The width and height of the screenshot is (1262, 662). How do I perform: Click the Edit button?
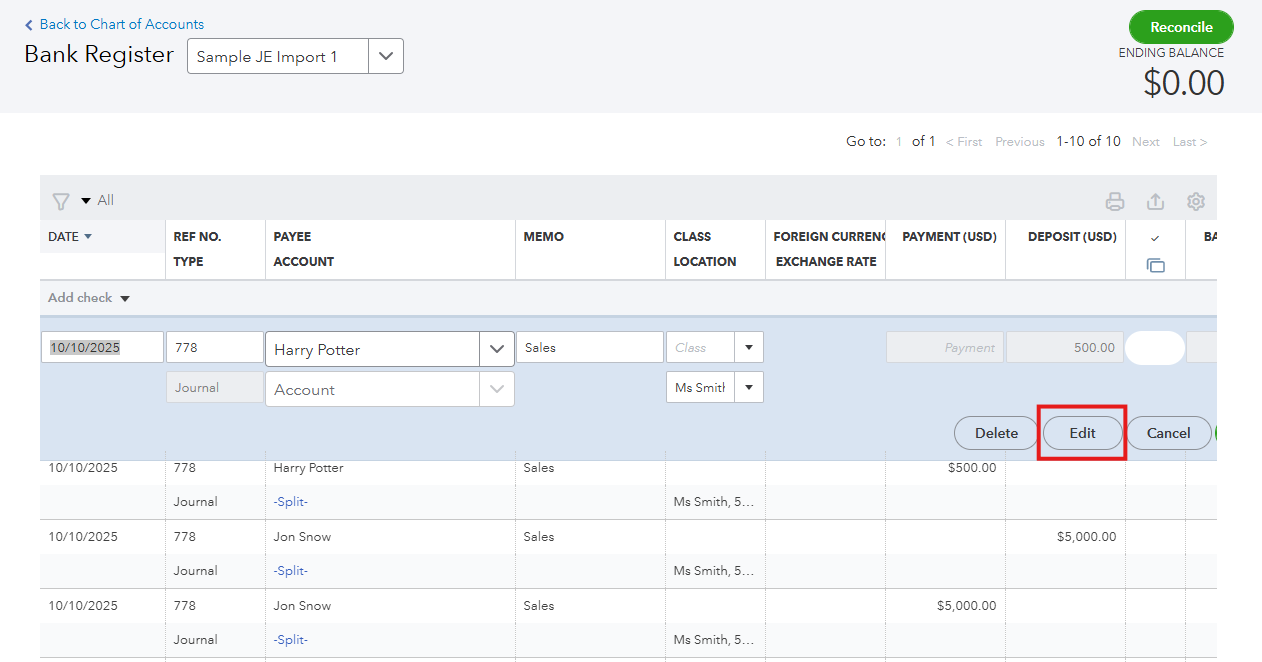click(x=1082, y=433)
